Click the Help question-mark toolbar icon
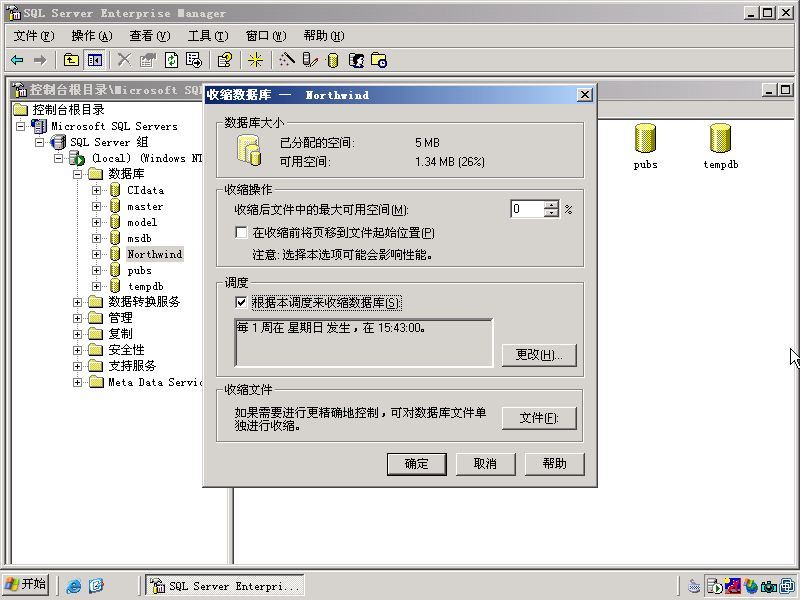The height and width of the screenshot is (600, 800). click(224, 60)
